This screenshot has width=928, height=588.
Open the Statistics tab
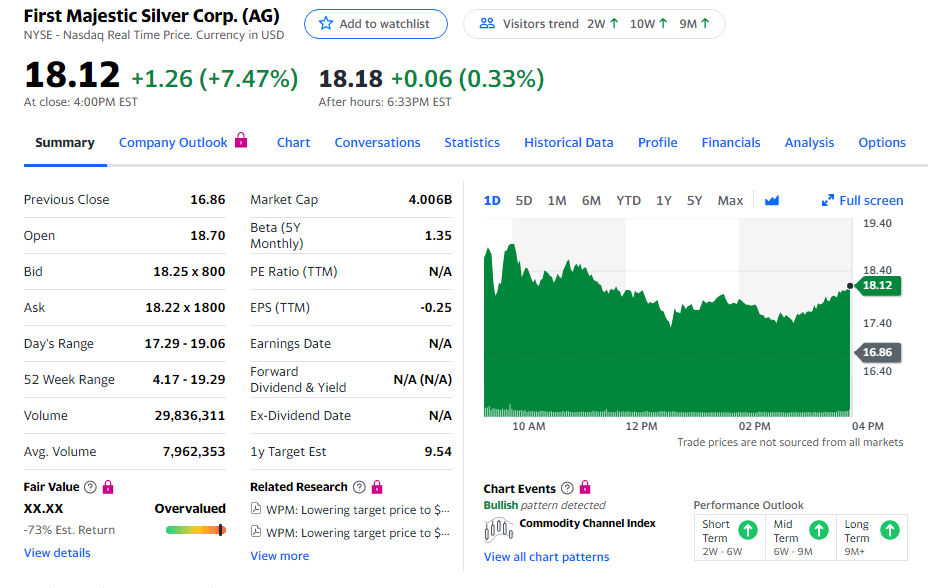472,143
